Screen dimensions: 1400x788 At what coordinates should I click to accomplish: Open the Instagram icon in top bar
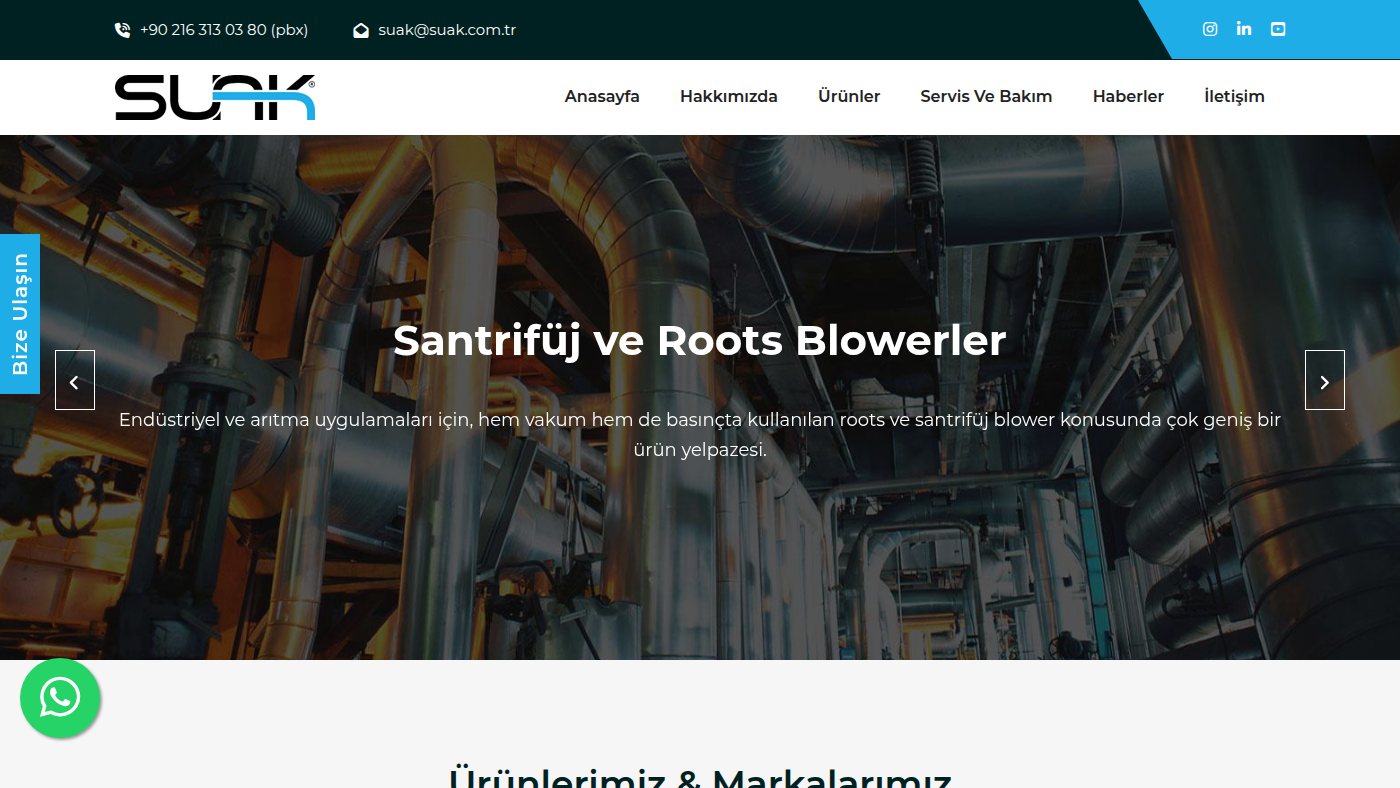(x=1210, y=29)
